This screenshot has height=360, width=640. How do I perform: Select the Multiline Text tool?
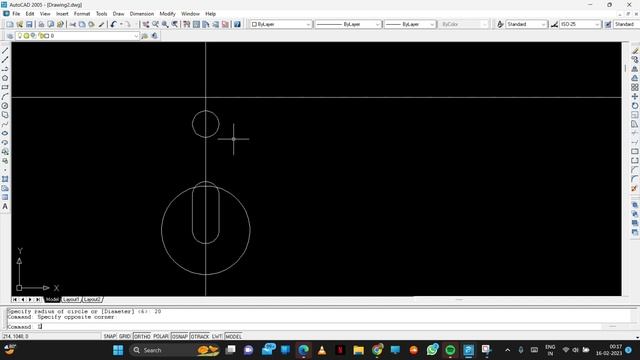pos(5,207)
